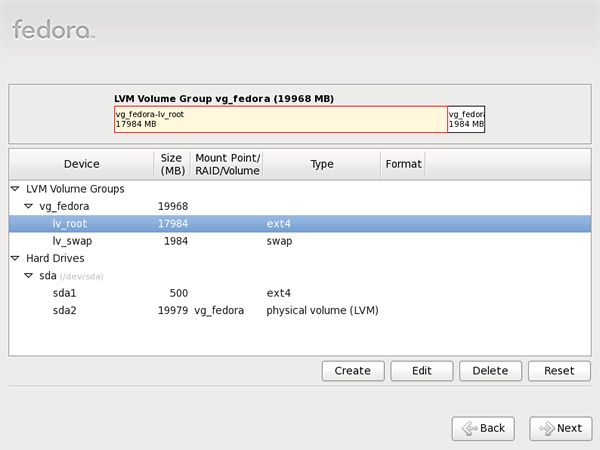Viewport: 600px width, 450px height.
Task: Select the 1984 MB swap bar segment
Action: 466,119
